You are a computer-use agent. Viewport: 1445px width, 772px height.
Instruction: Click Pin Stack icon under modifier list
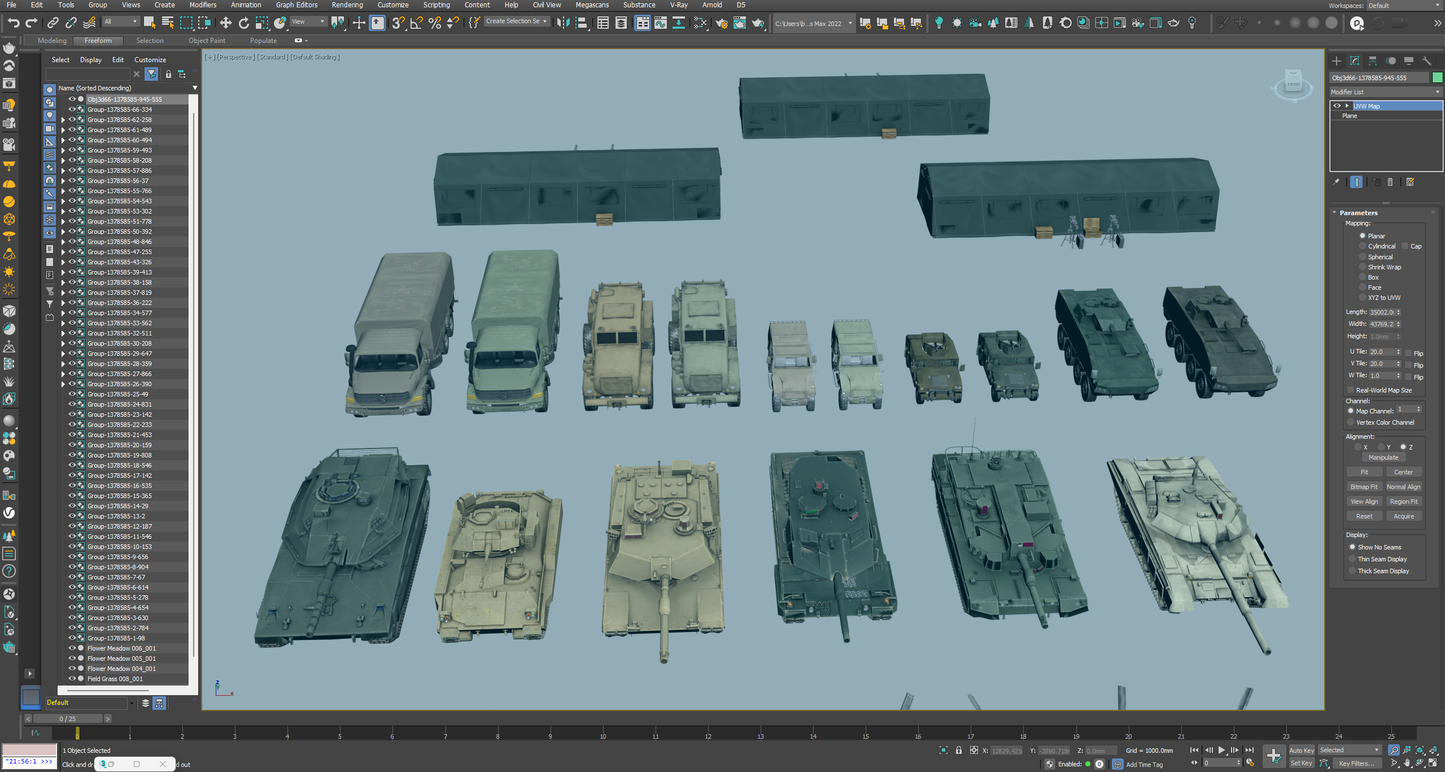(1338, 182)
